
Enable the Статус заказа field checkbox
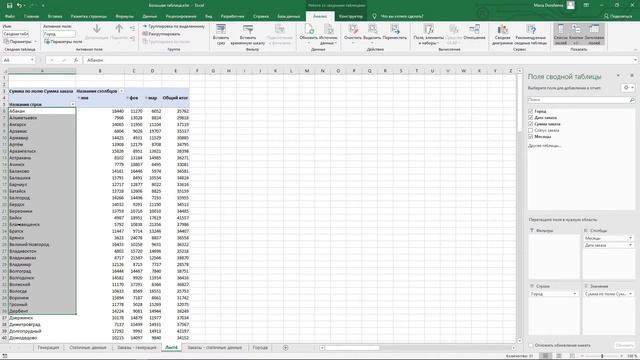[531, 130]
